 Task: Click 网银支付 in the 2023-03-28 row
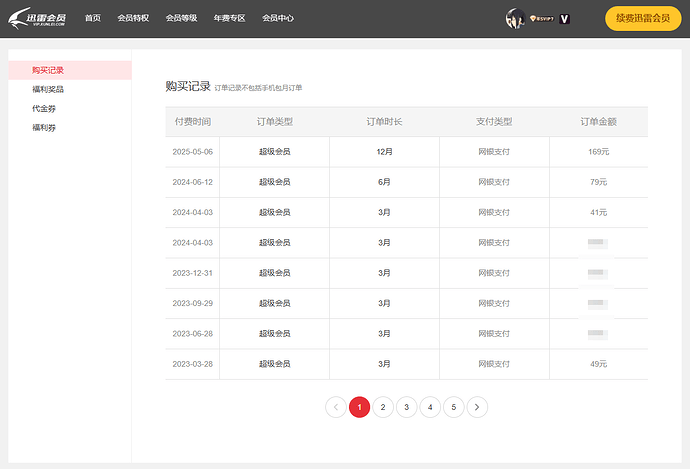[494, 364]
